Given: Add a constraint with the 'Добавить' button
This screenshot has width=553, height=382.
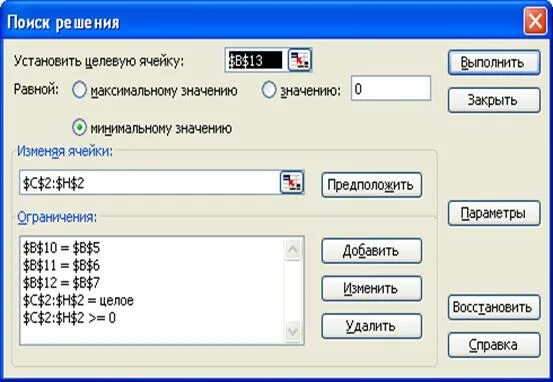Looking at the screenshot, I should click(371, 251).
